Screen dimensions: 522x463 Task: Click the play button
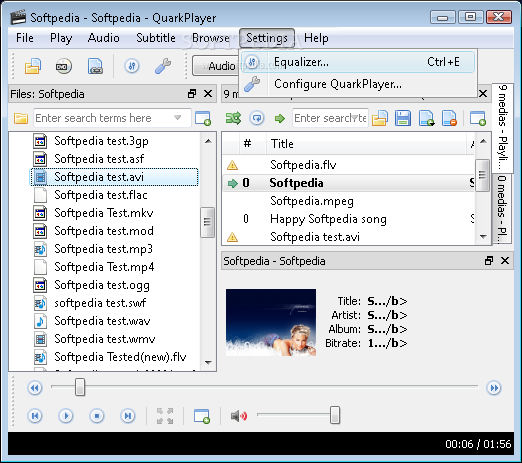66,416
